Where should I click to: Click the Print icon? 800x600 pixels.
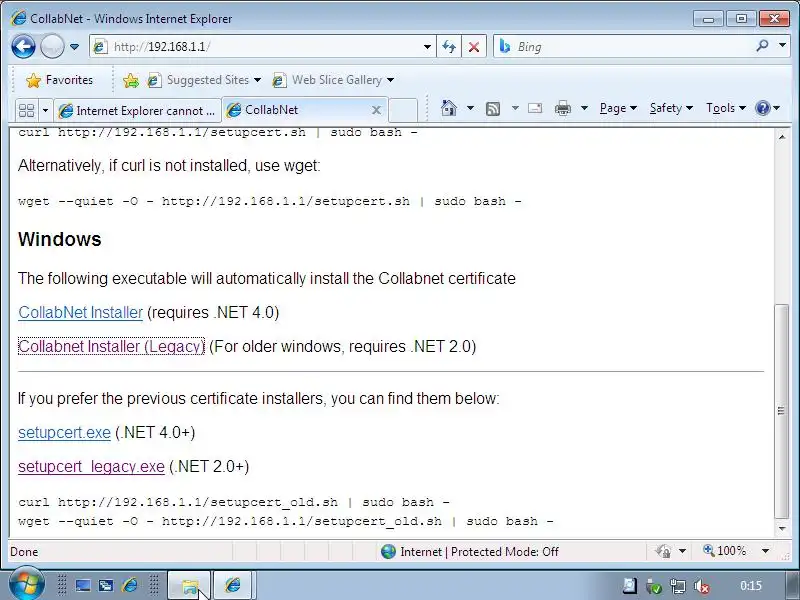pos(563,108)
